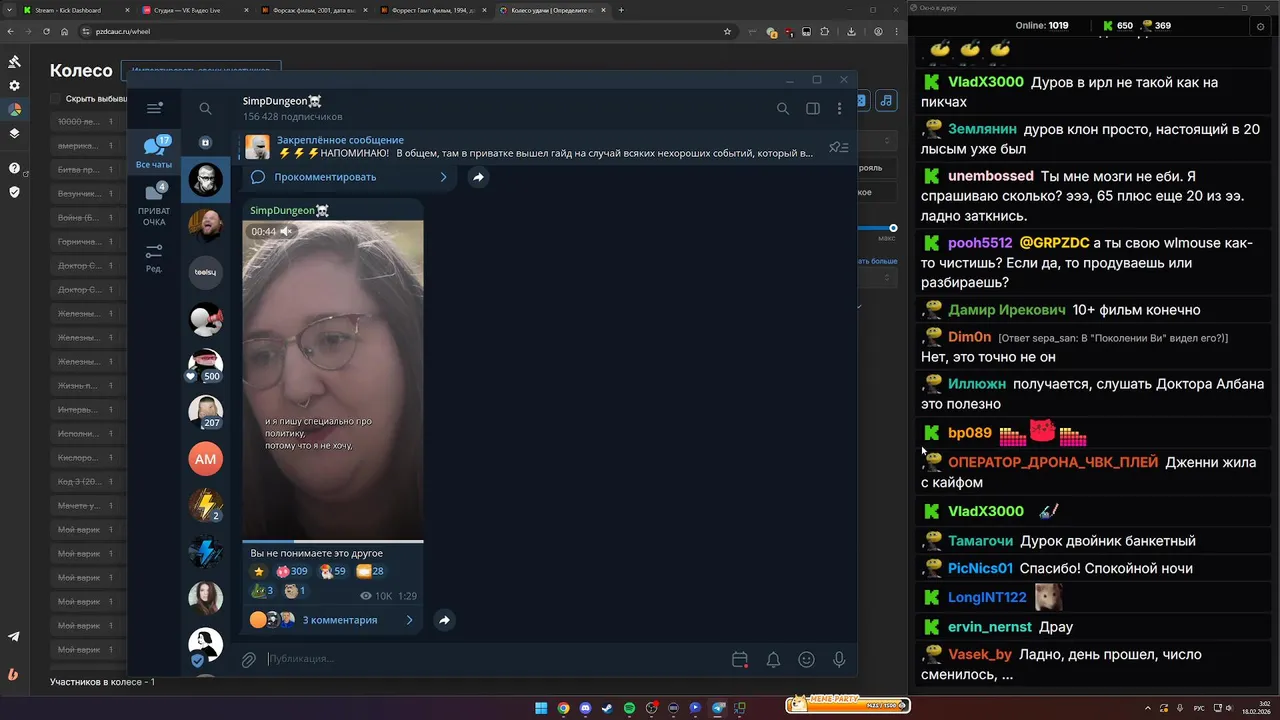Click the music note button on wheel page
This screenshot has width=1280, height=720.
[886, 100]
